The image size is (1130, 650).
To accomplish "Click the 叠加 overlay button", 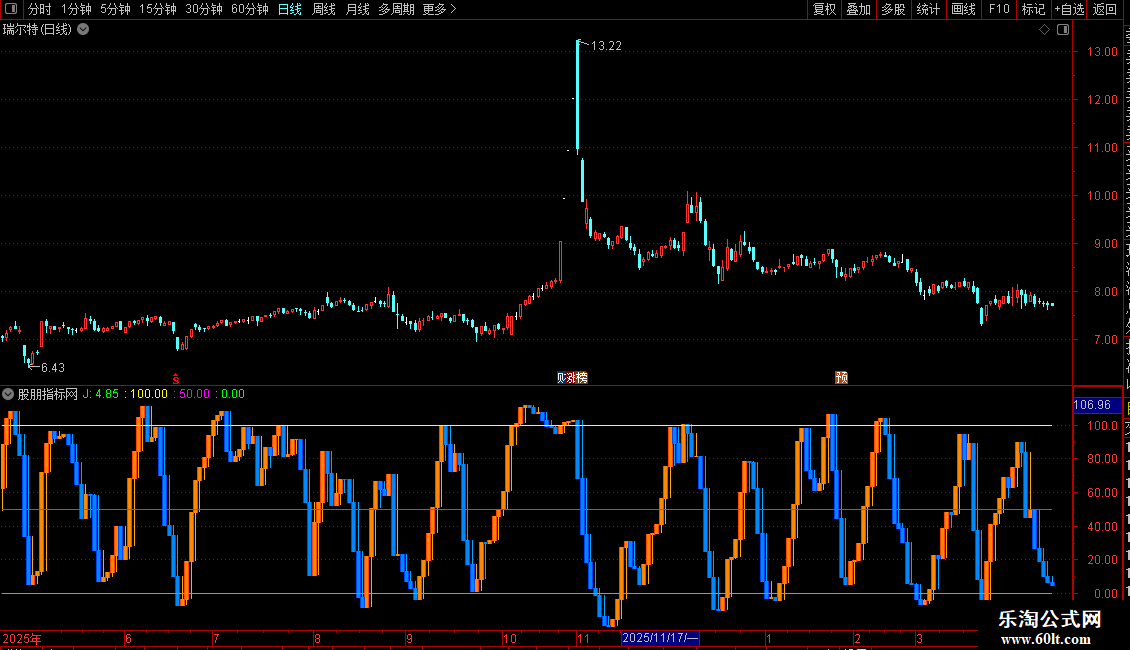I will (858, 9).
